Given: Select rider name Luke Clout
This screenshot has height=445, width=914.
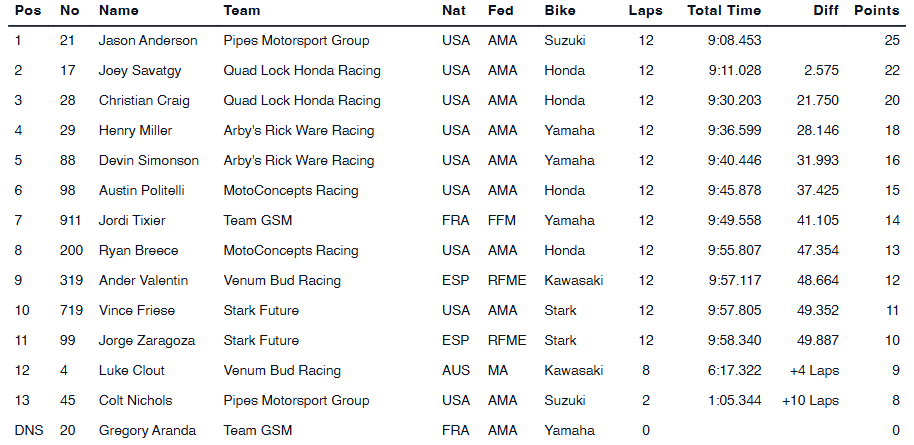Looking at the screenshot, I should tap(132, 371).
